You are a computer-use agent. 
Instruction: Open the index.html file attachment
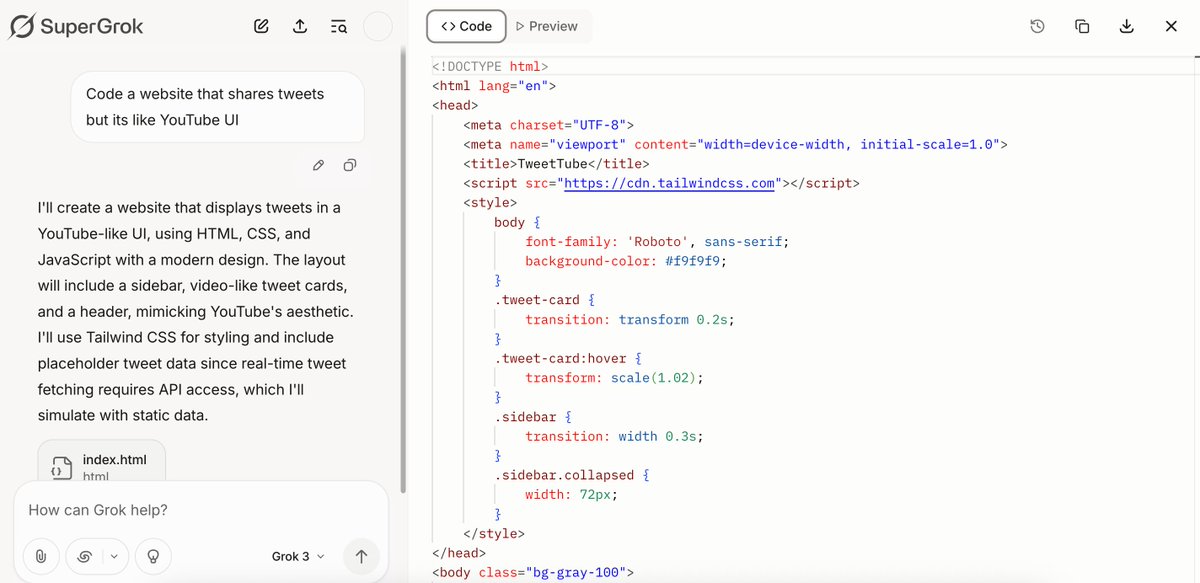coord(102,463)
